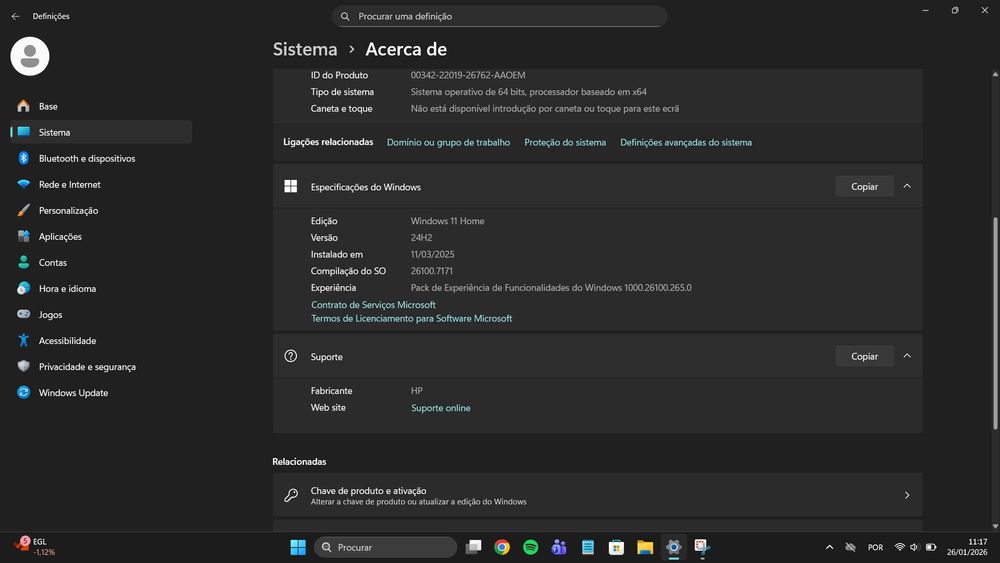Select Sistema in the sidebar

coord(101,132)
